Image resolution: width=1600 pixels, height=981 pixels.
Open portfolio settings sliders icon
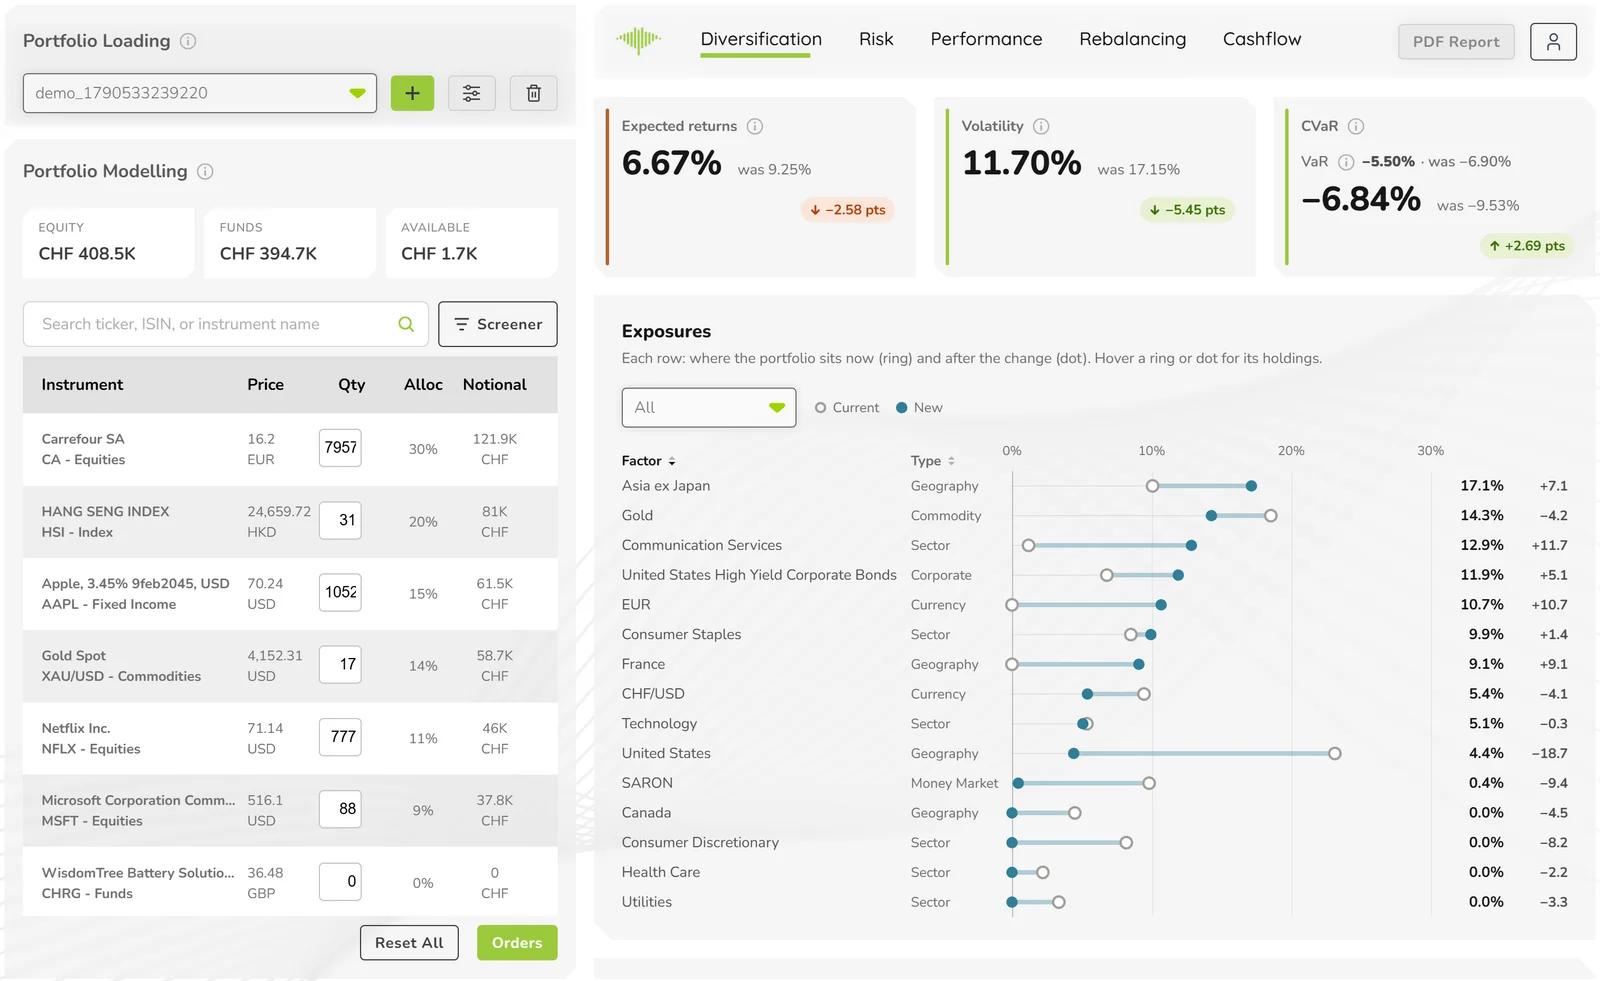[x=471, y=93]
